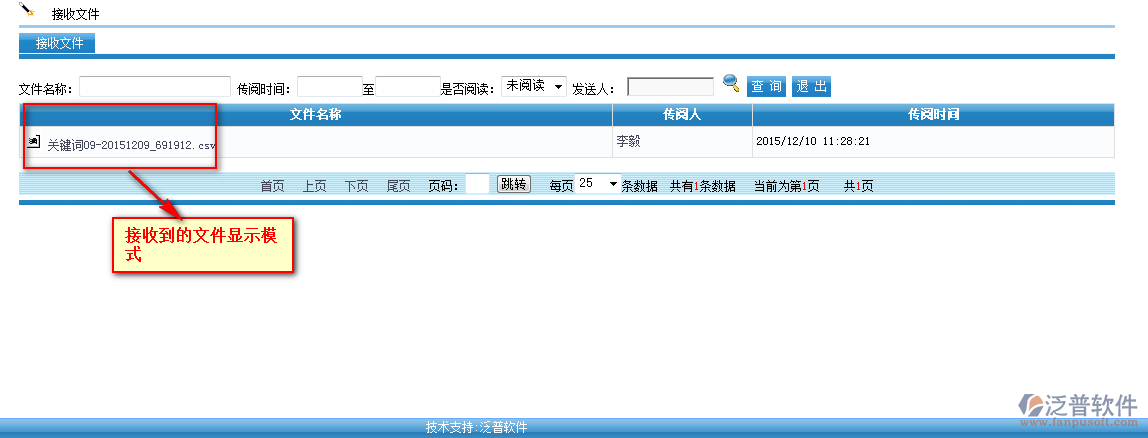The width and height of the screenshot is (1148, 438).
Task: Click the 退出 button
Action: coord(811,86)
